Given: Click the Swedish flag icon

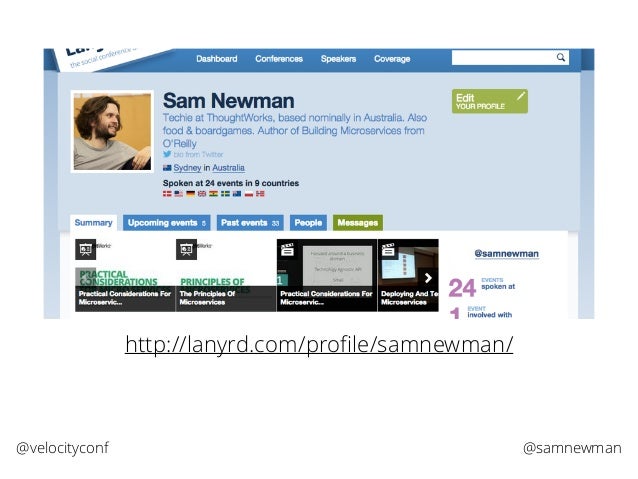Looking at the screenshot, I should [x=225, y=194].
